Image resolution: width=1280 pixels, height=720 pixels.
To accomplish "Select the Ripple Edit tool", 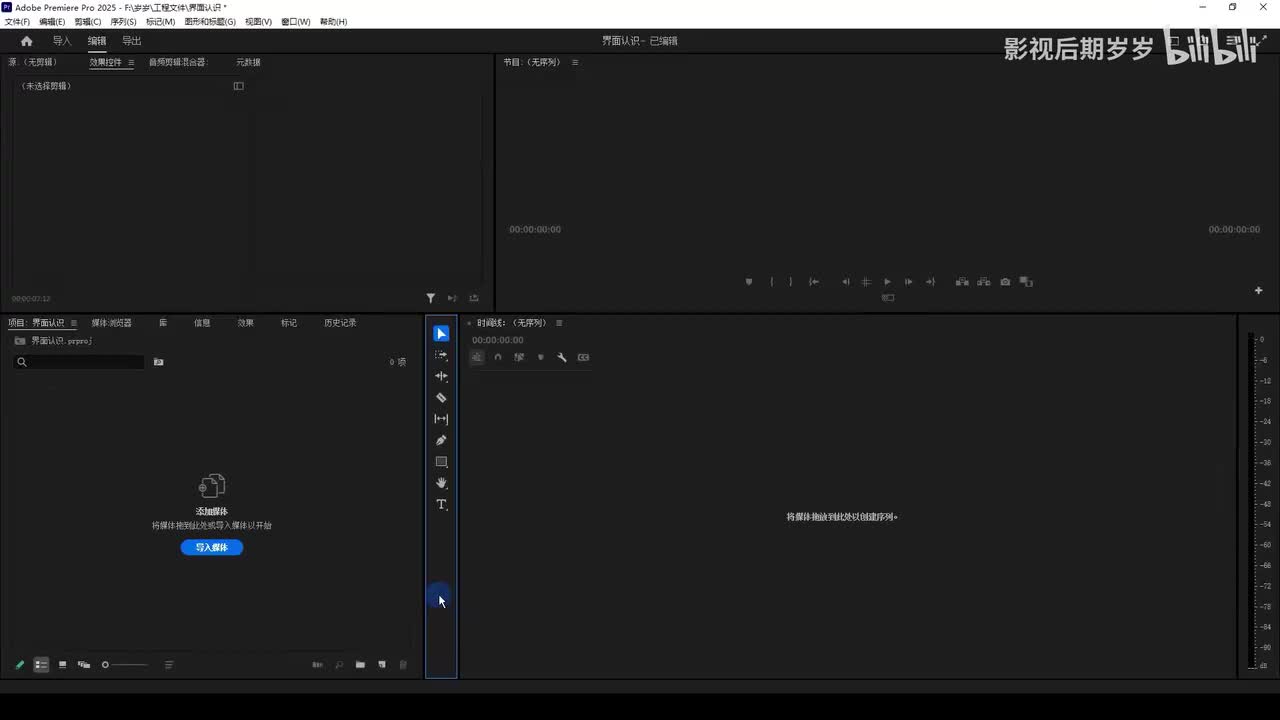I will click(x=441, y=376).
